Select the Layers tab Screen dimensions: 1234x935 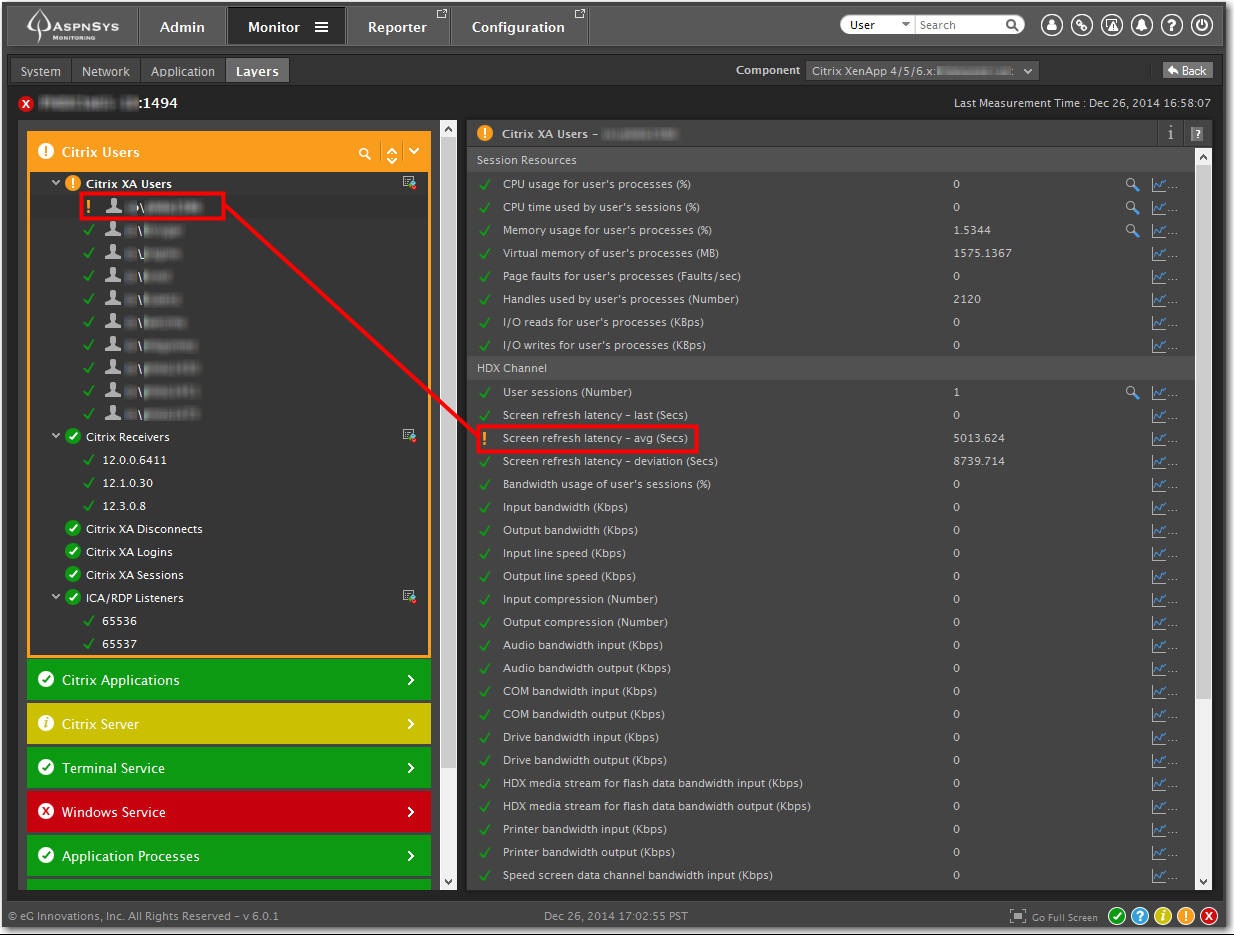[x=257, y=71]
